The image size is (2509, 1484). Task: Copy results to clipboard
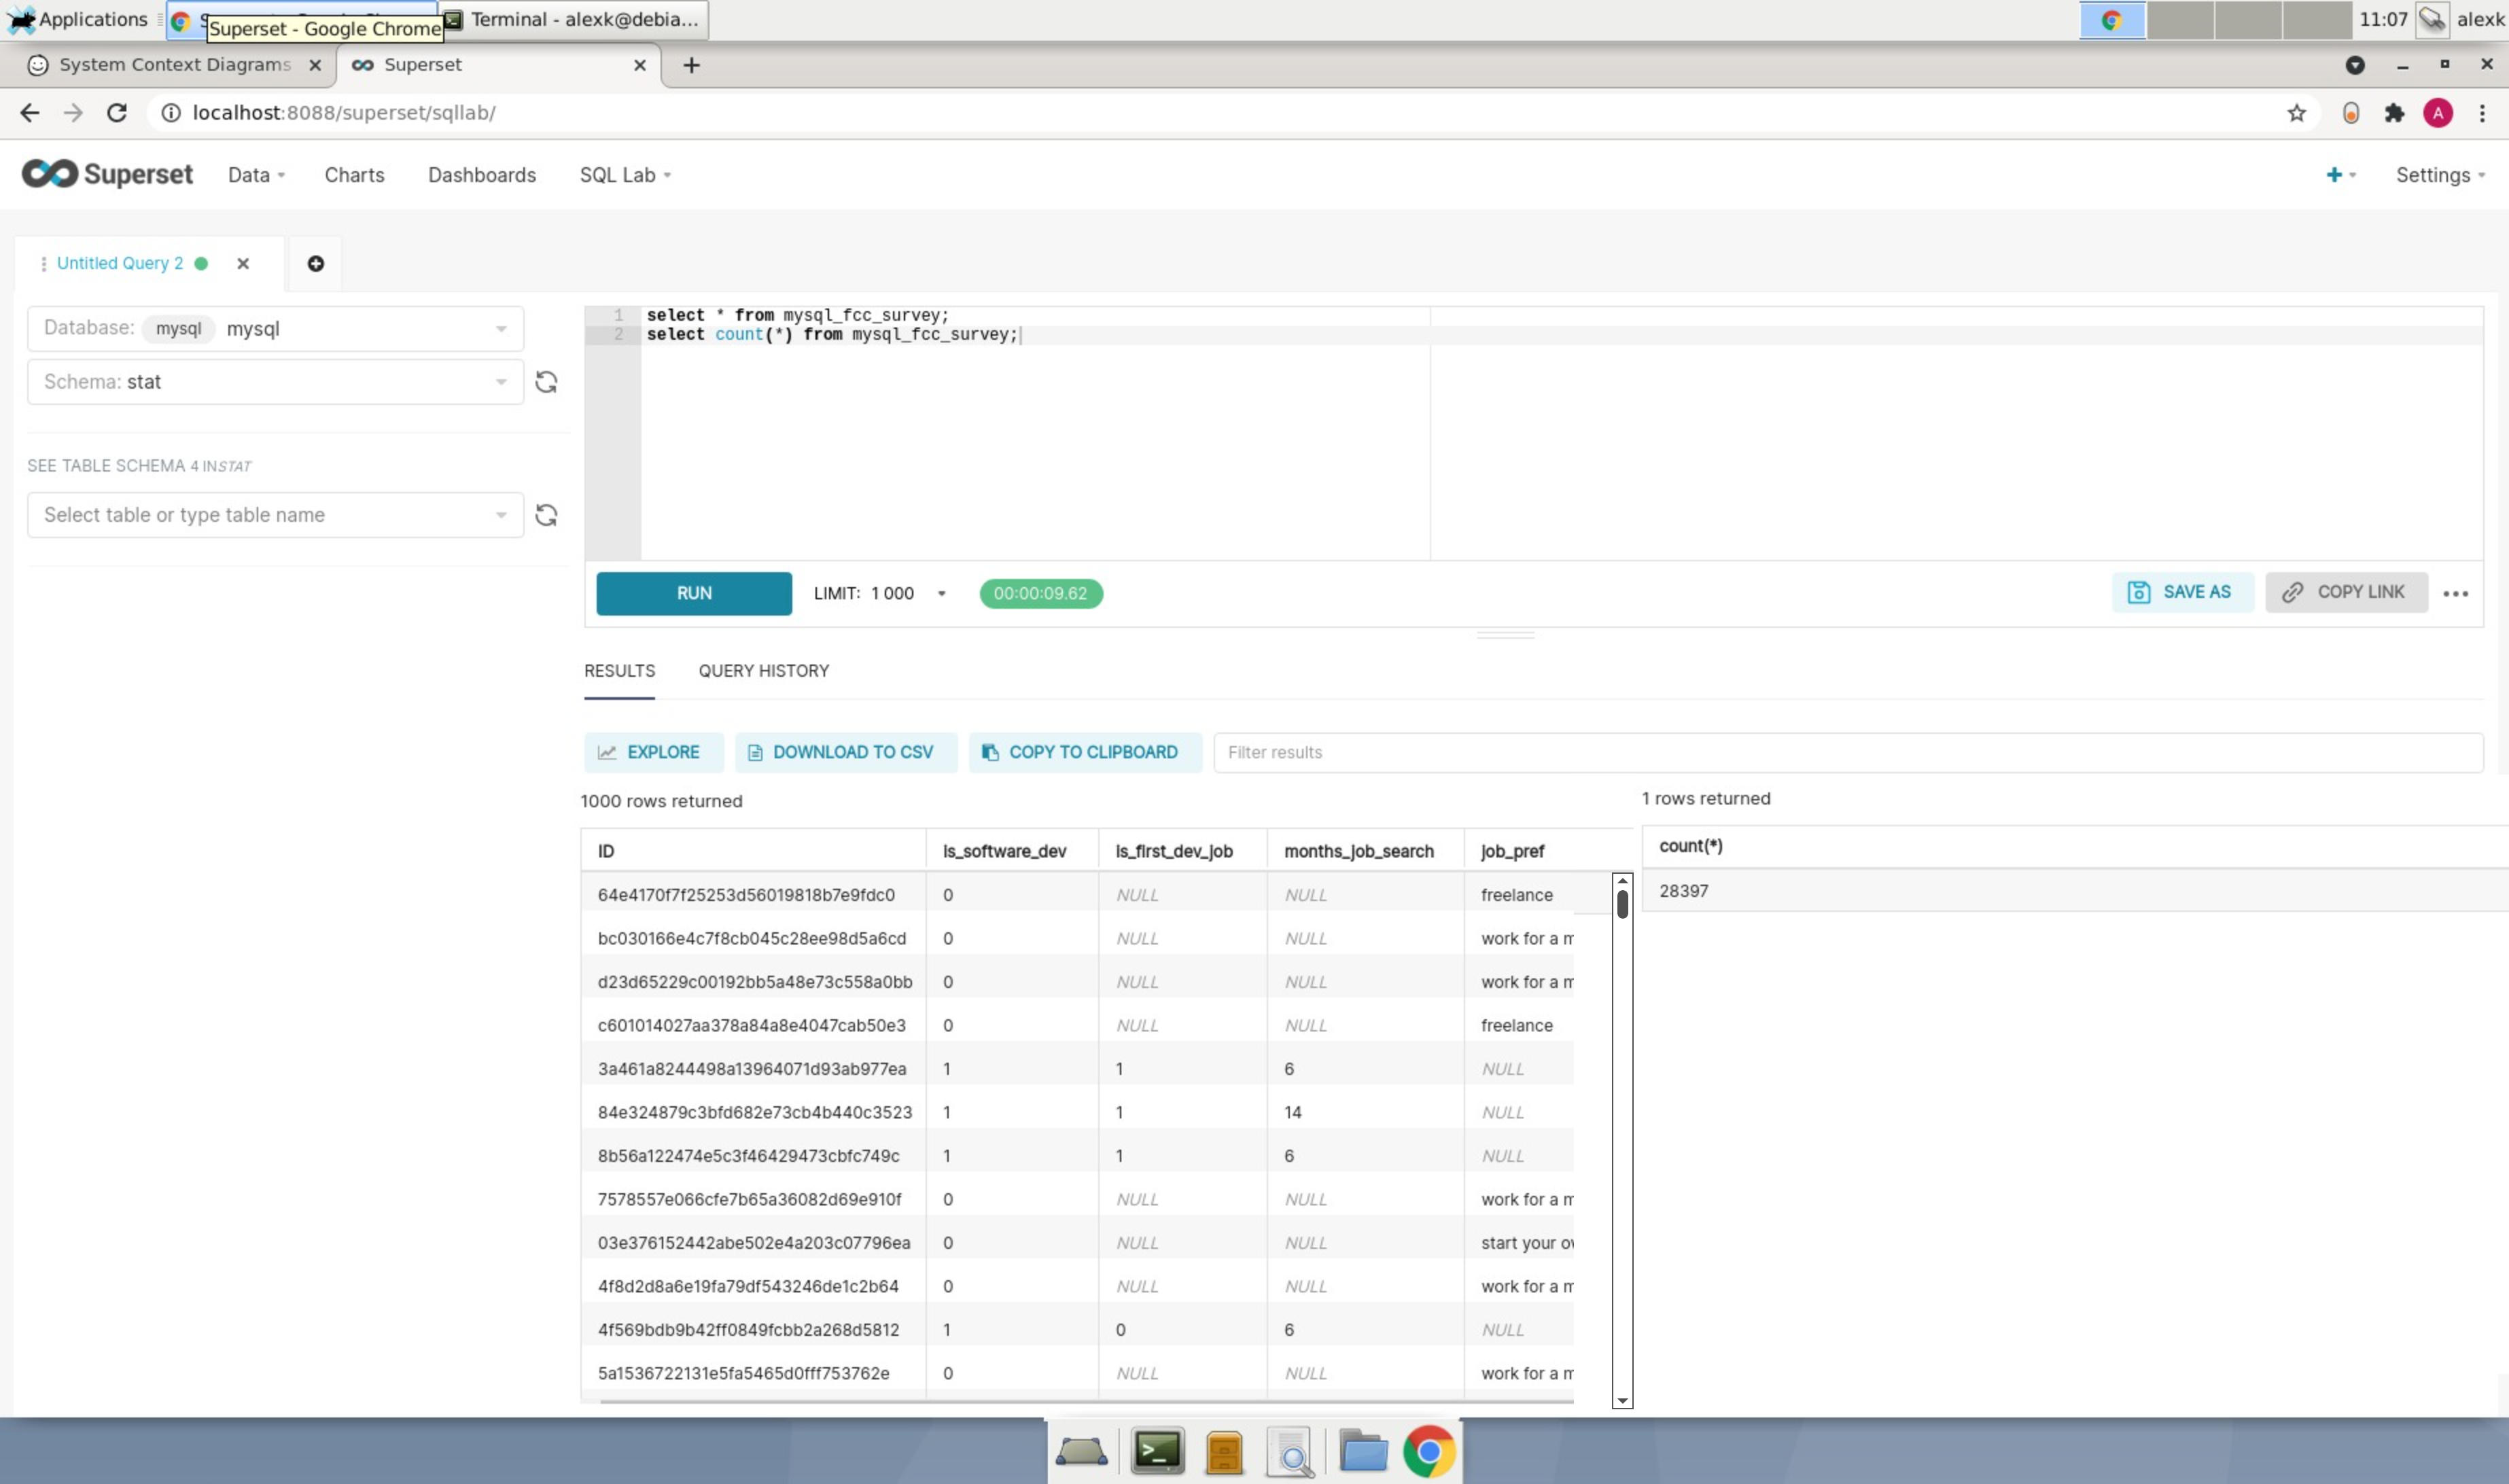[x=1084, y=751]
